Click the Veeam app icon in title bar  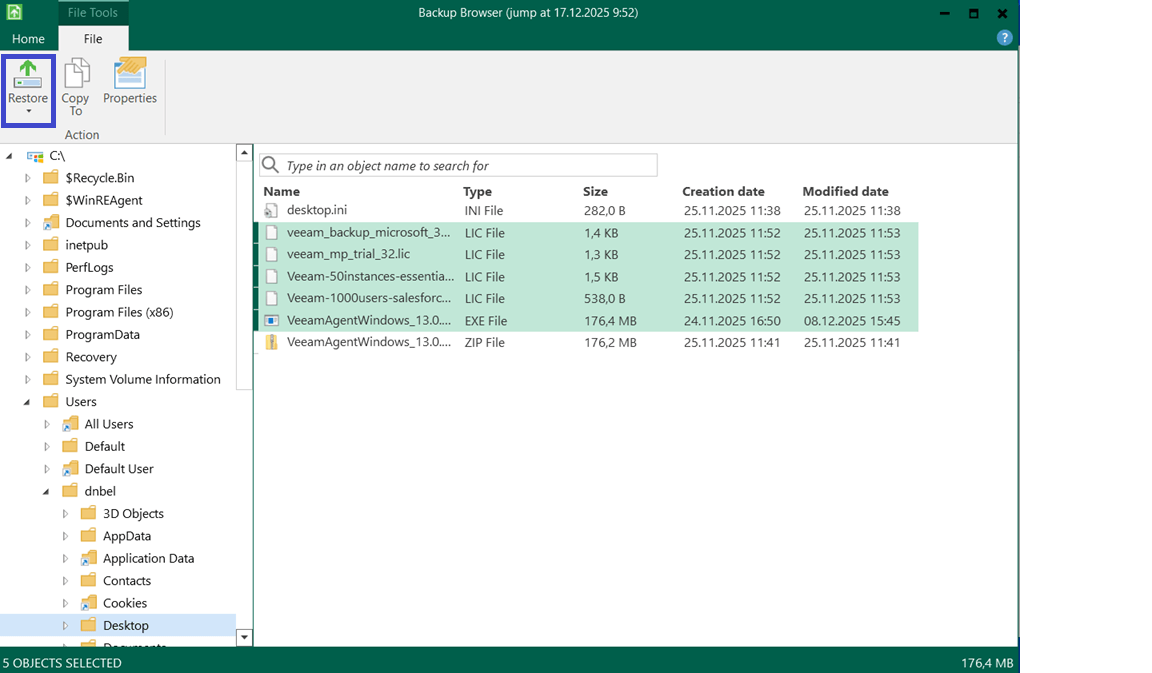tap(16, 13)
